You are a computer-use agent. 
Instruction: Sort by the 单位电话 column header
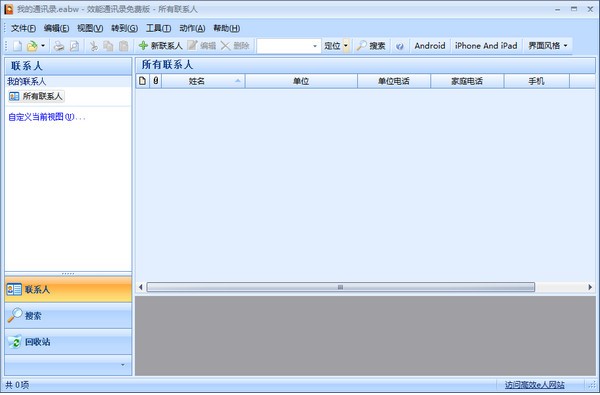394,81
